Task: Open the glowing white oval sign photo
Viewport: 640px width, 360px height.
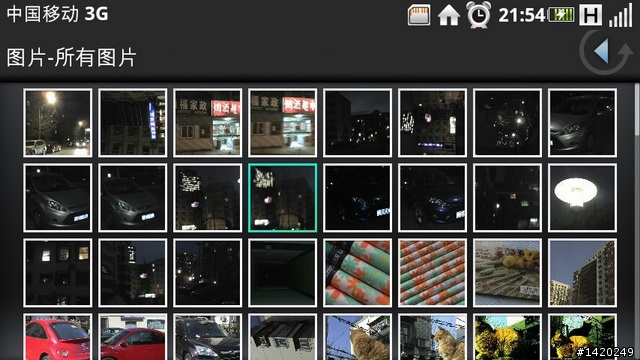Action: tap(582, 198)
